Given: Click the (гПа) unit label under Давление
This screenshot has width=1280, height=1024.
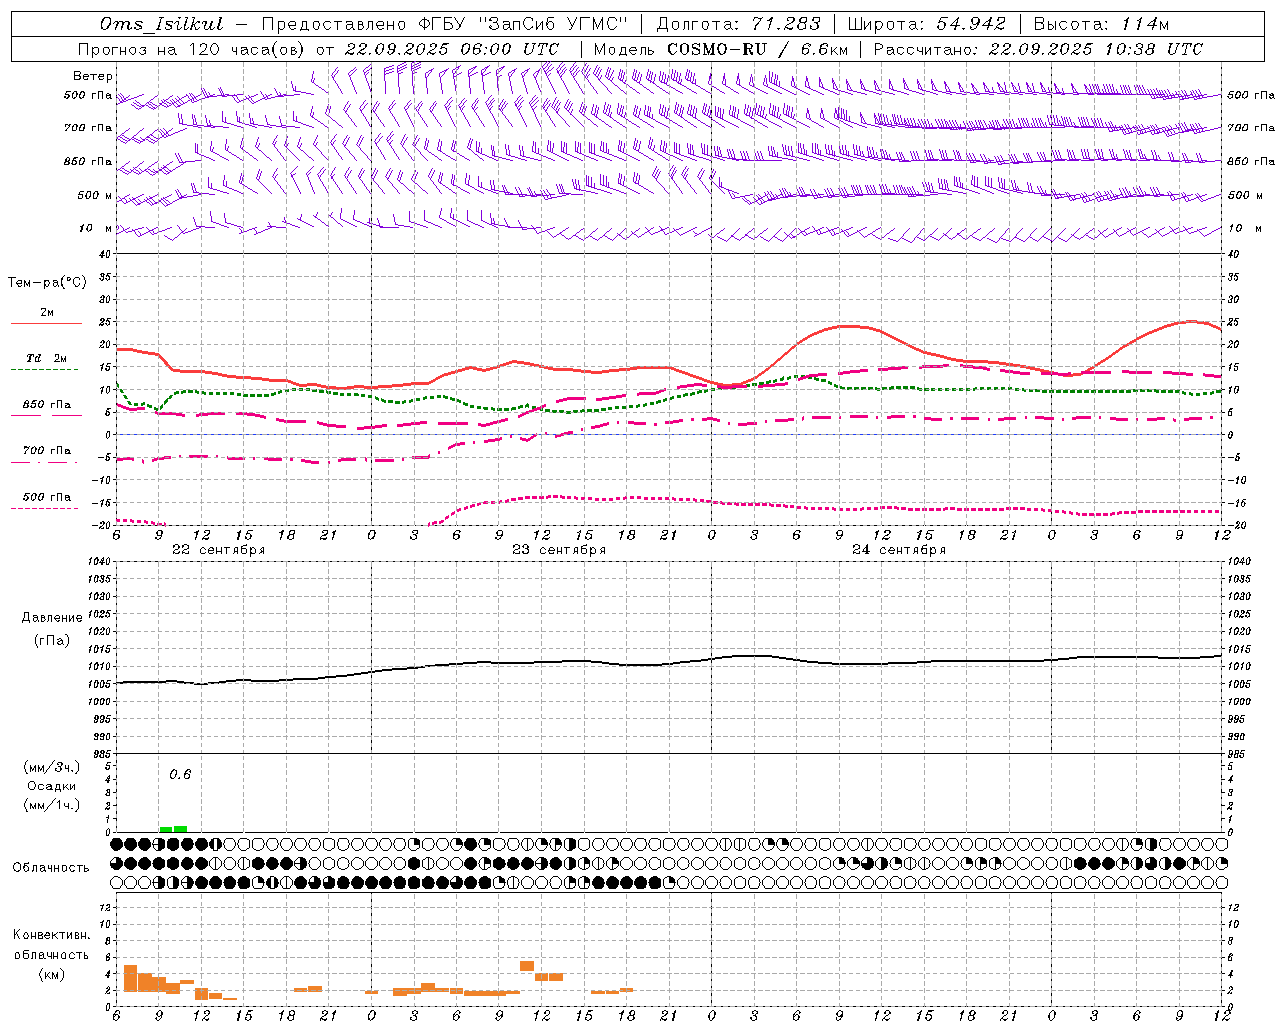Looking at the screenshot, I should (52, 641).
